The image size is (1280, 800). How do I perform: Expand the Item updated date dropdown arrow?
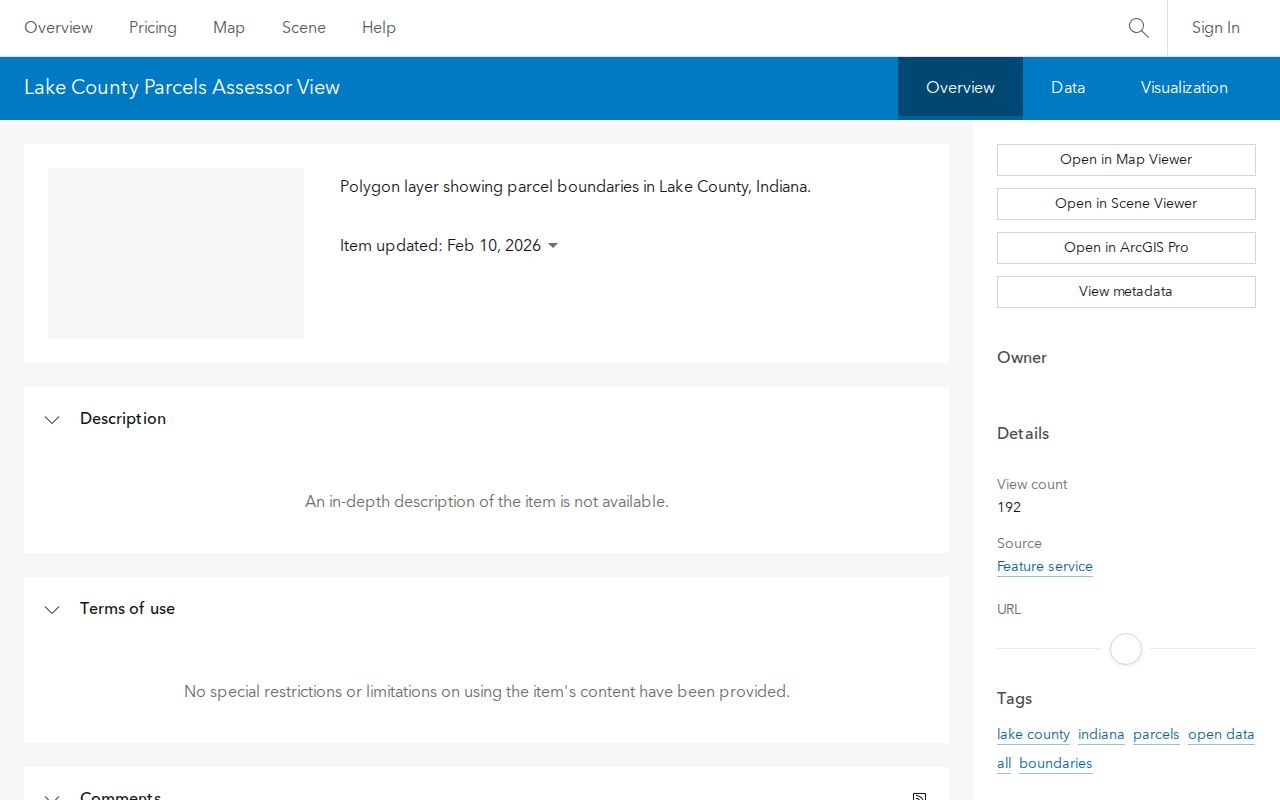pos(553,246)
